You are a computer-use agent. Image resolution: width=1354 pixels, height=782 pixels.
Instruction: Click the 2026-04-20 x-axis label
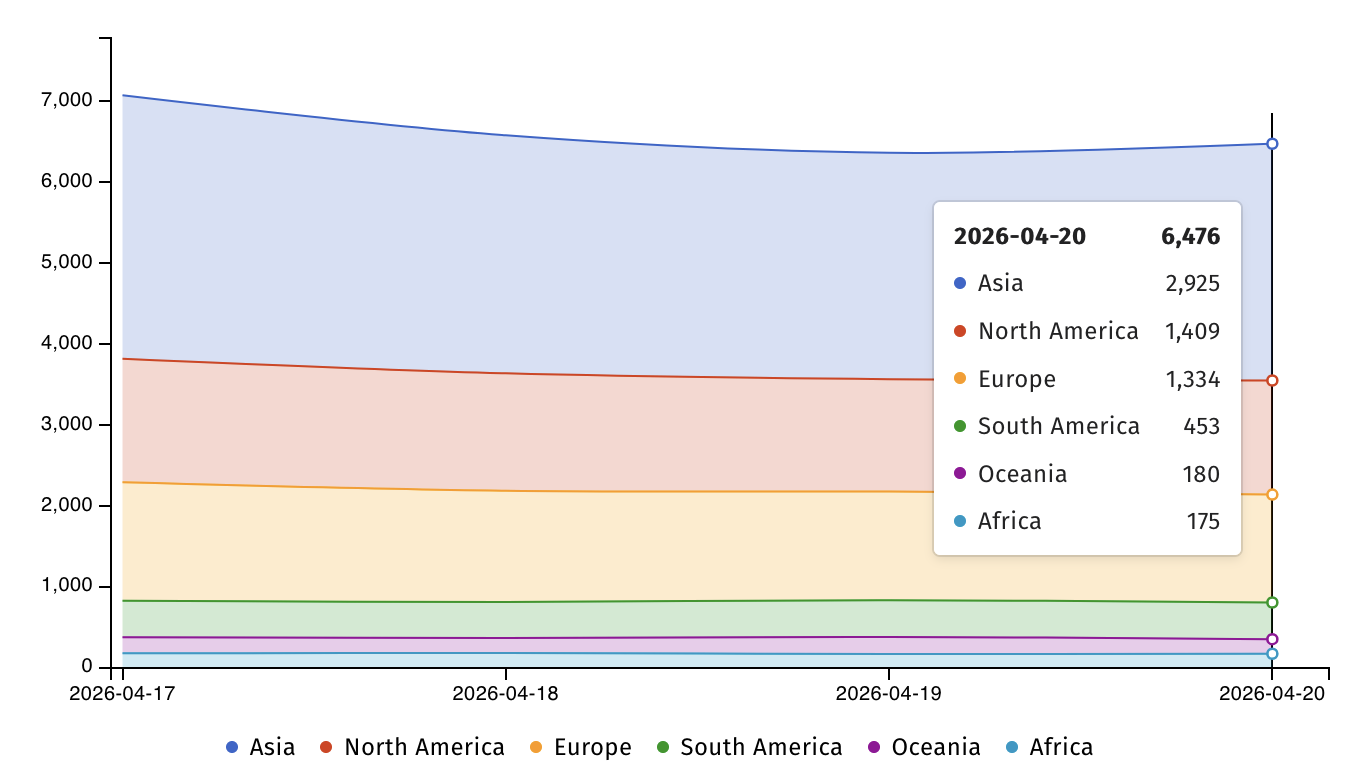[x=1272, y=694]
